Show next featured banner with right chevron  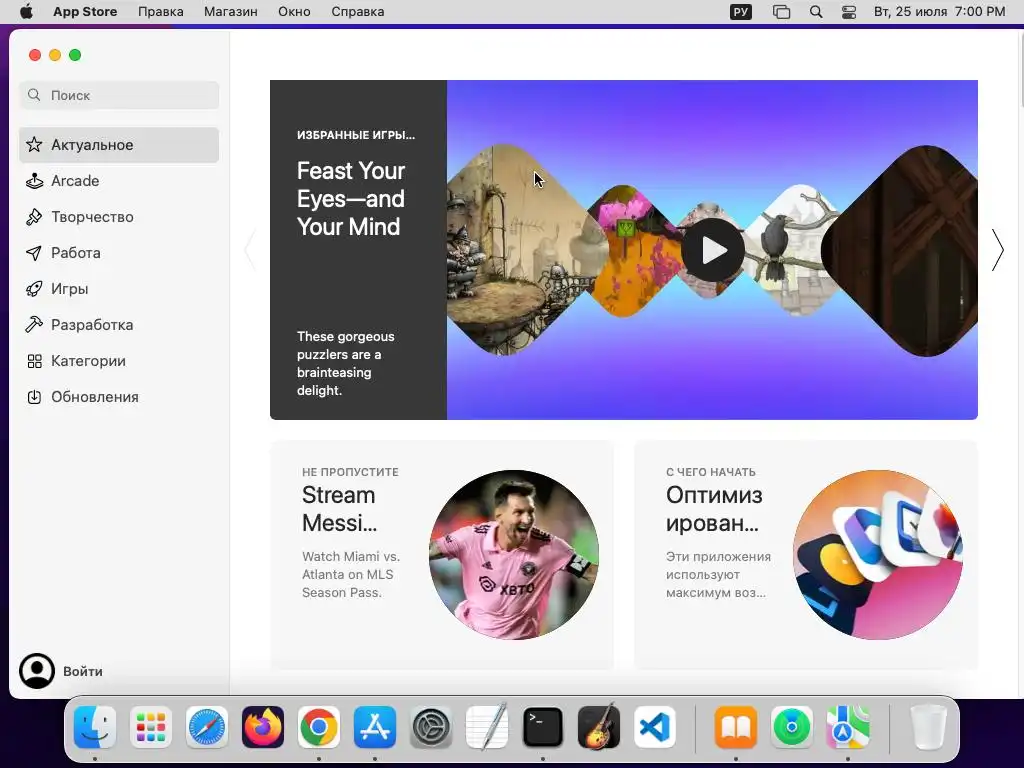point(997,250)
